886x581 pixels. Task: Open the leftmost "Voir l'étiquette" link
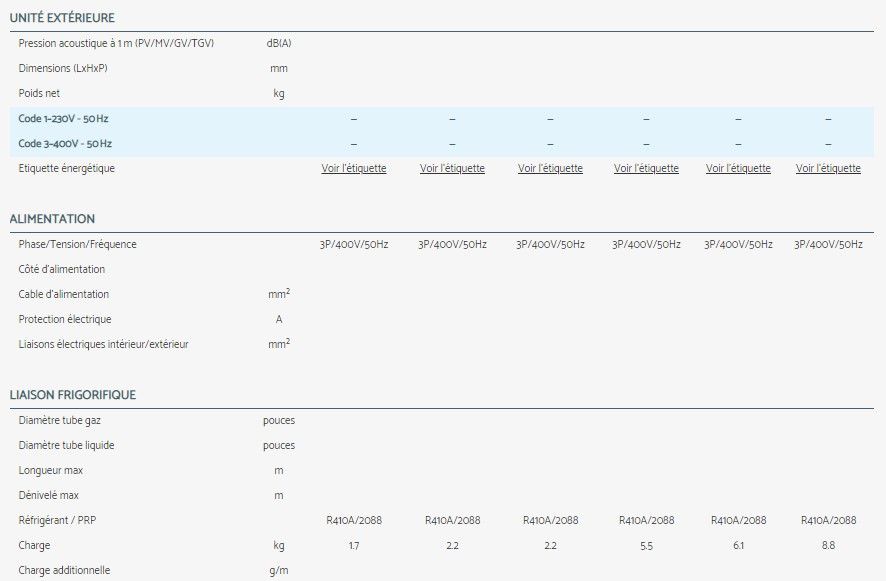tap(354, 169)
